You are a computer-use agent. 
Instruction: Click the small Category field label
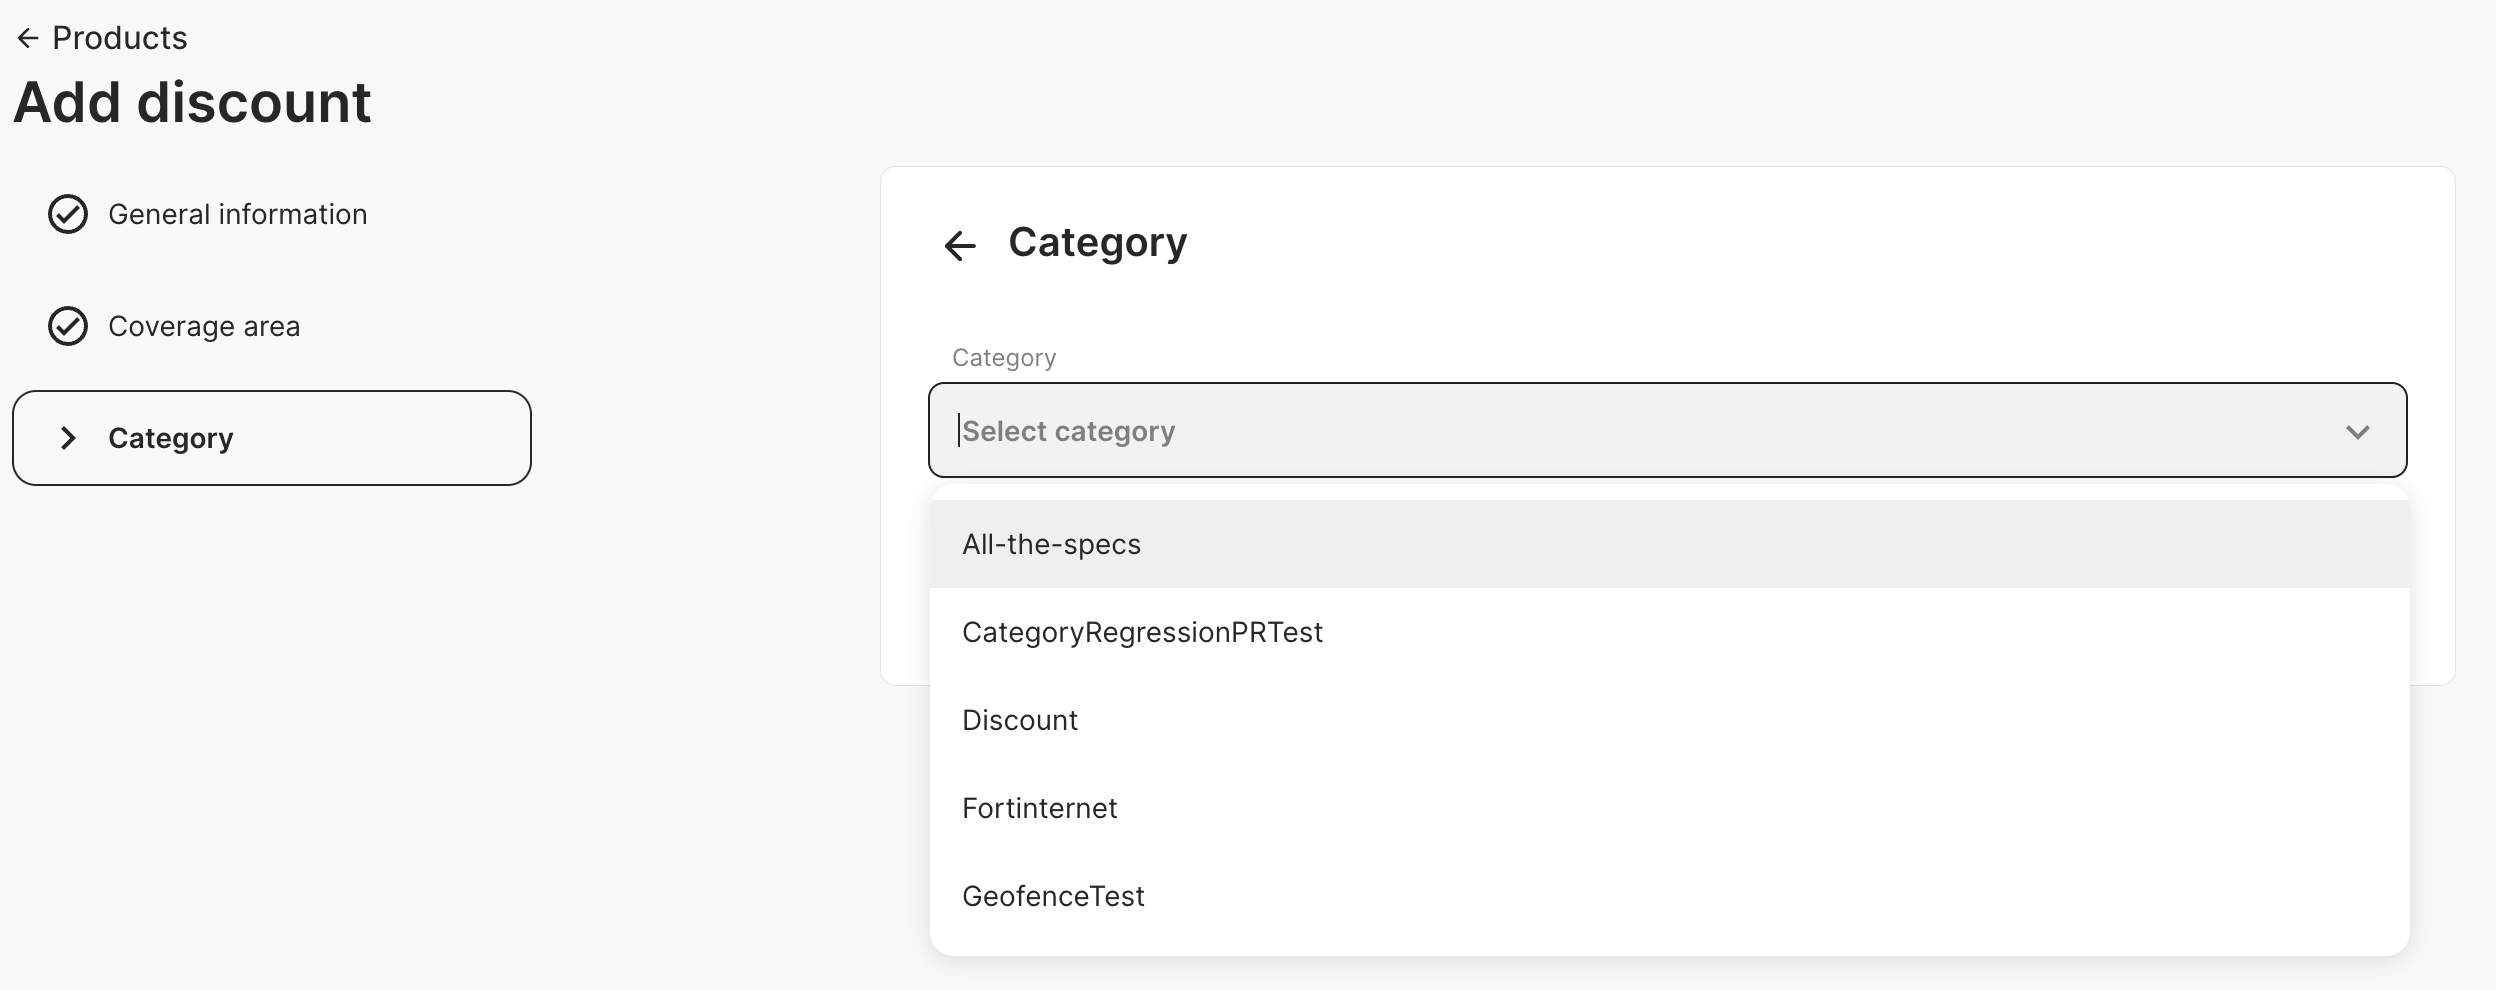1003,358
